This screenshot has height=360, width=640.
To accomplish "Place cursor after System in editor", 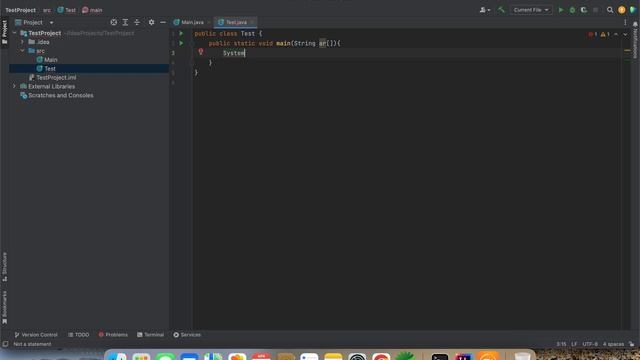I will [245, 53].
